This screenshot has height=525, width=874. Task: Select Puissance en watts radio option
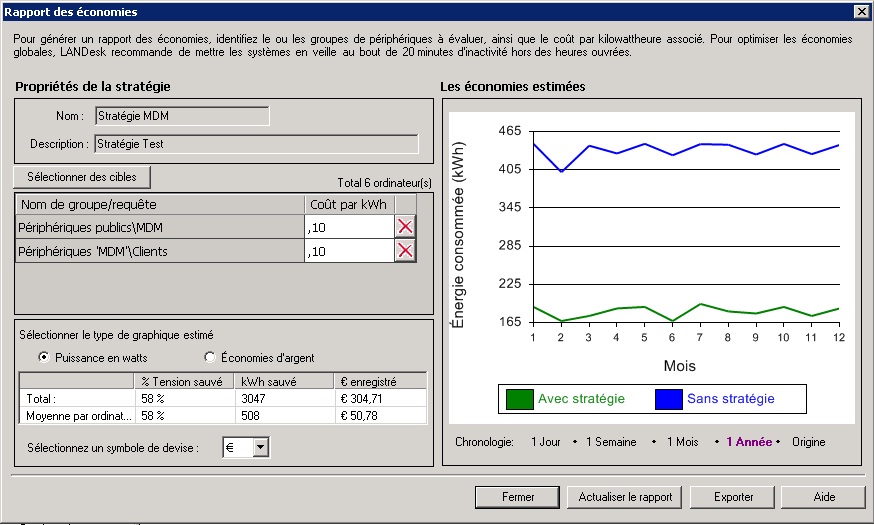coord(44,357)
